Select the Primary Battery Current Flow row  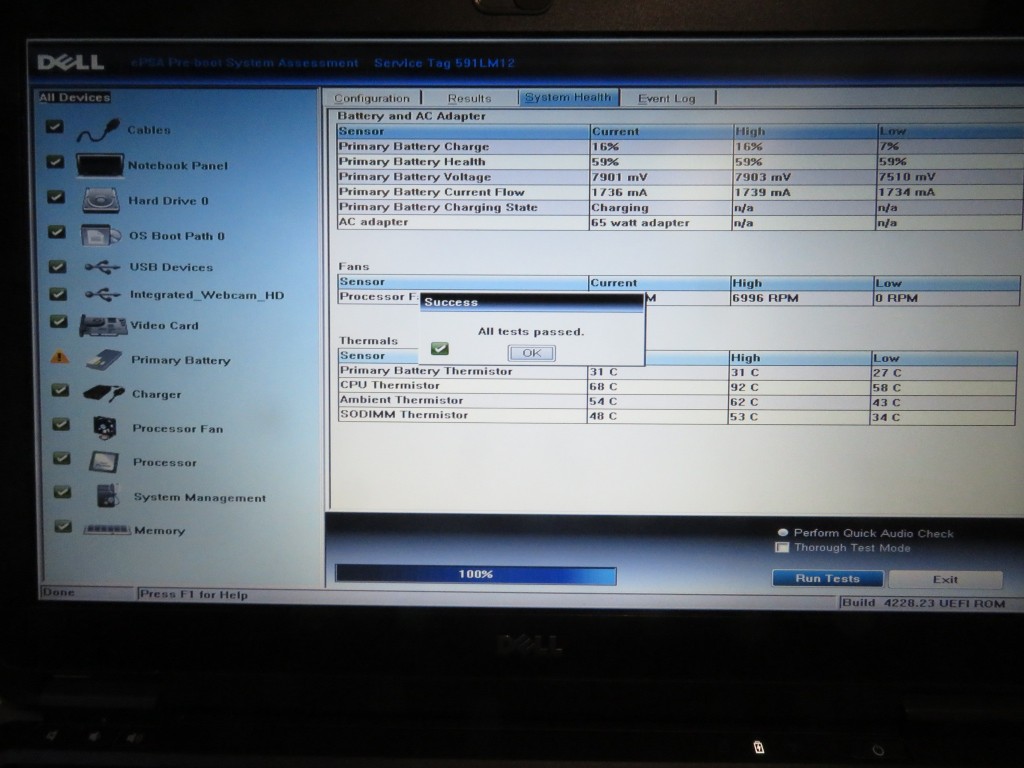coord(679,192)
